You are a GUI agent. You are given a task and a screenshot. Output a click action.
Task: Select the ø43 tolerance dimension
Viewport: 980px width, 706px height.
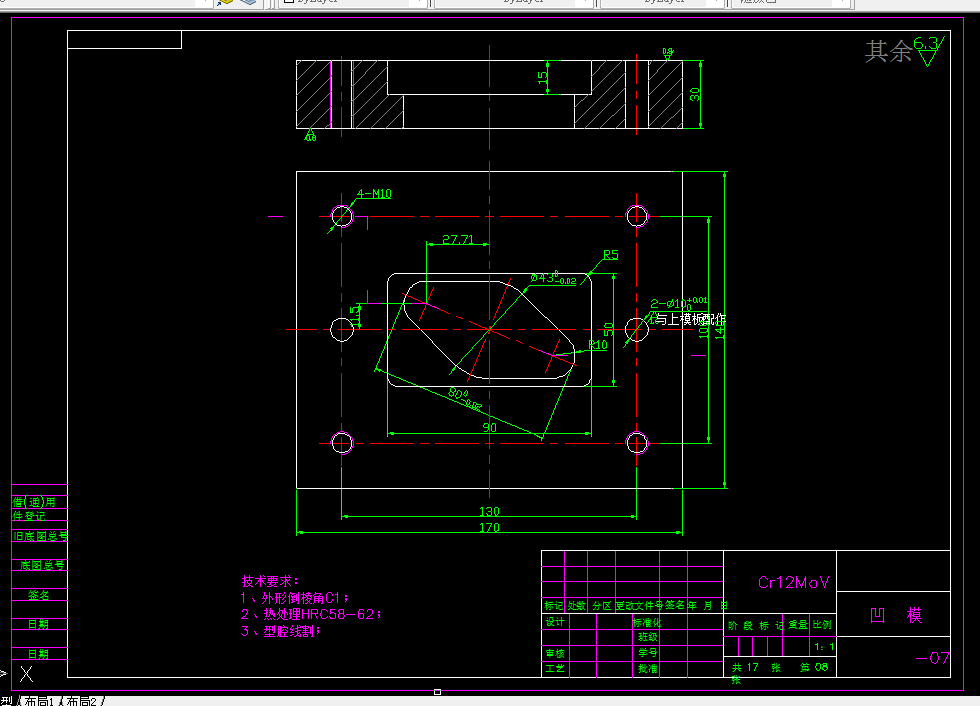coord(553,278)
